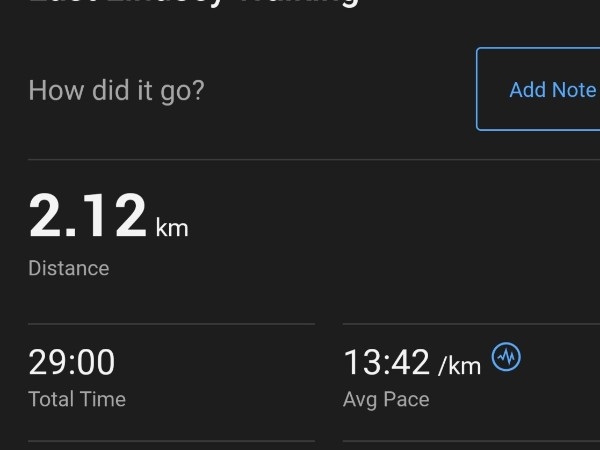This screenshot has height=450, width=600.
Task: Select the Avg Pace label
Action: coord(386,401)
